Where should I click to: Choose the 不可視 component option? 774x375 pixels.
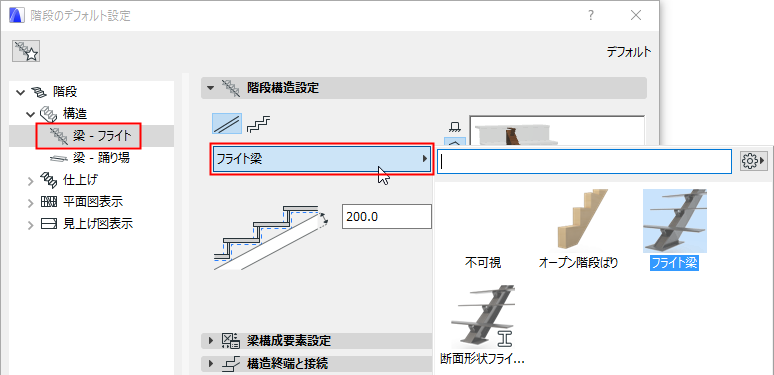tap(483, 262)
